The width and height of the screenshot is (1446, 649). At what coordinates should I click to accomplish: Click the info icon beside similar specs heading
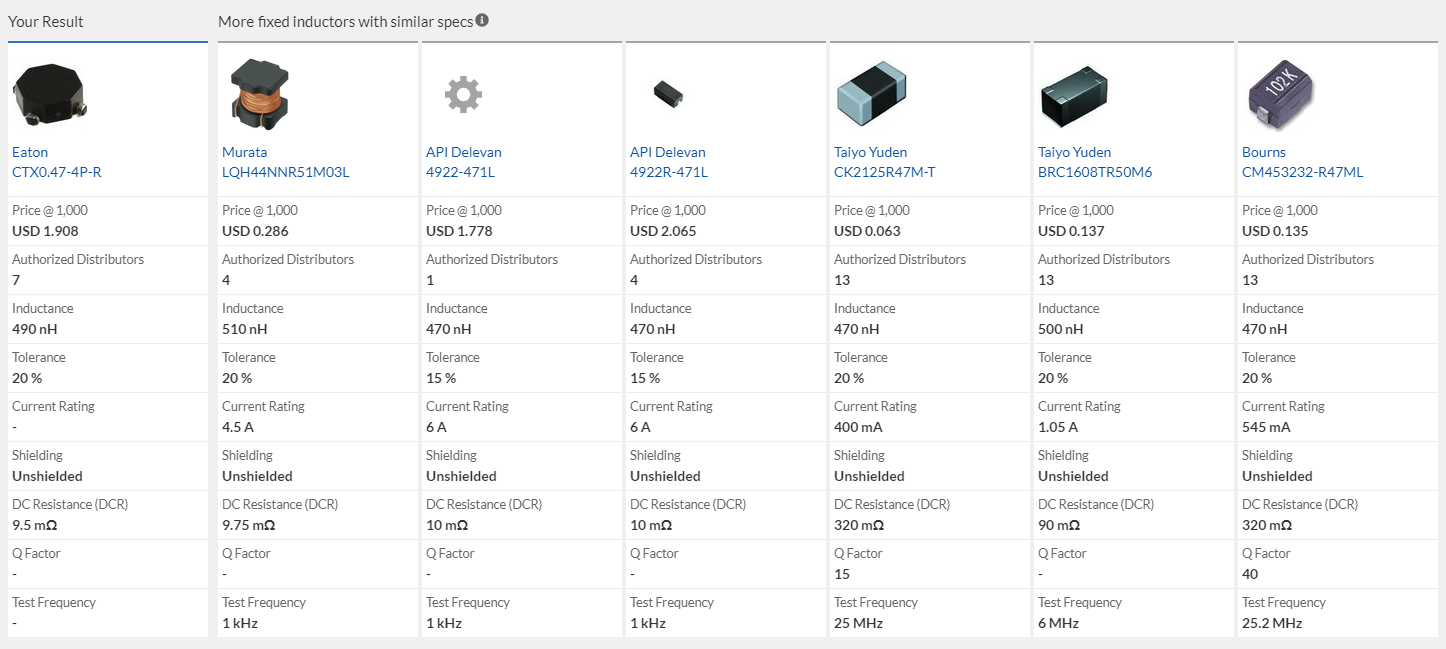click(482, 20)
